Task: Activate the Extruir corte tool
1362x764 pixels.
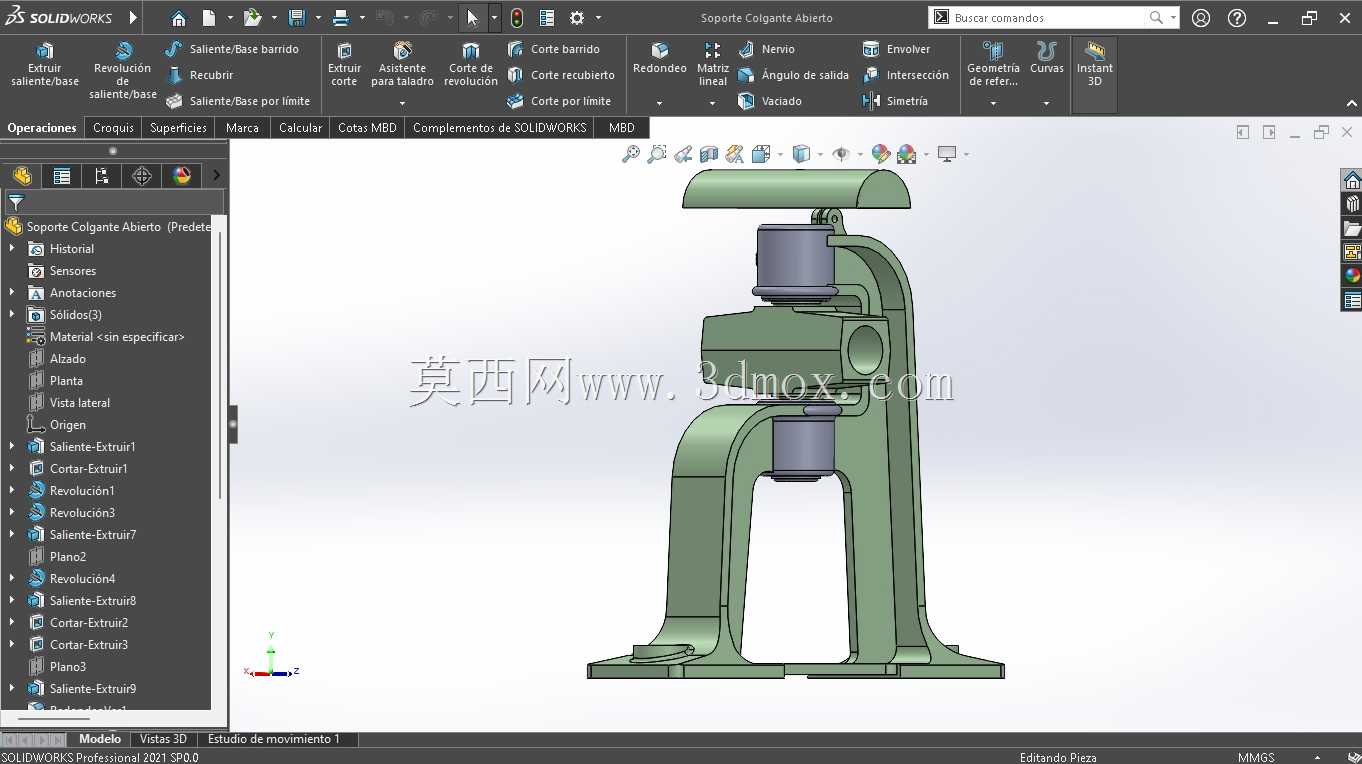Action: (x=344, y=65)
